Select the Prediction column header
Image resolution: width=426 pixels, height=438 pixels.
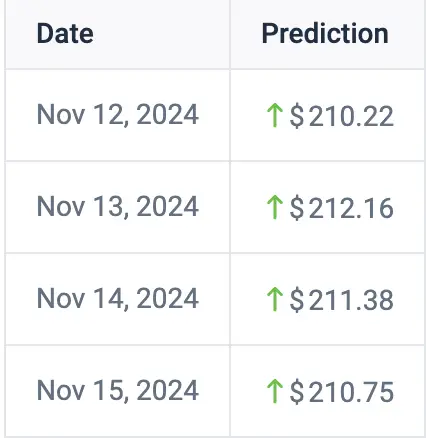click(325, 33)
